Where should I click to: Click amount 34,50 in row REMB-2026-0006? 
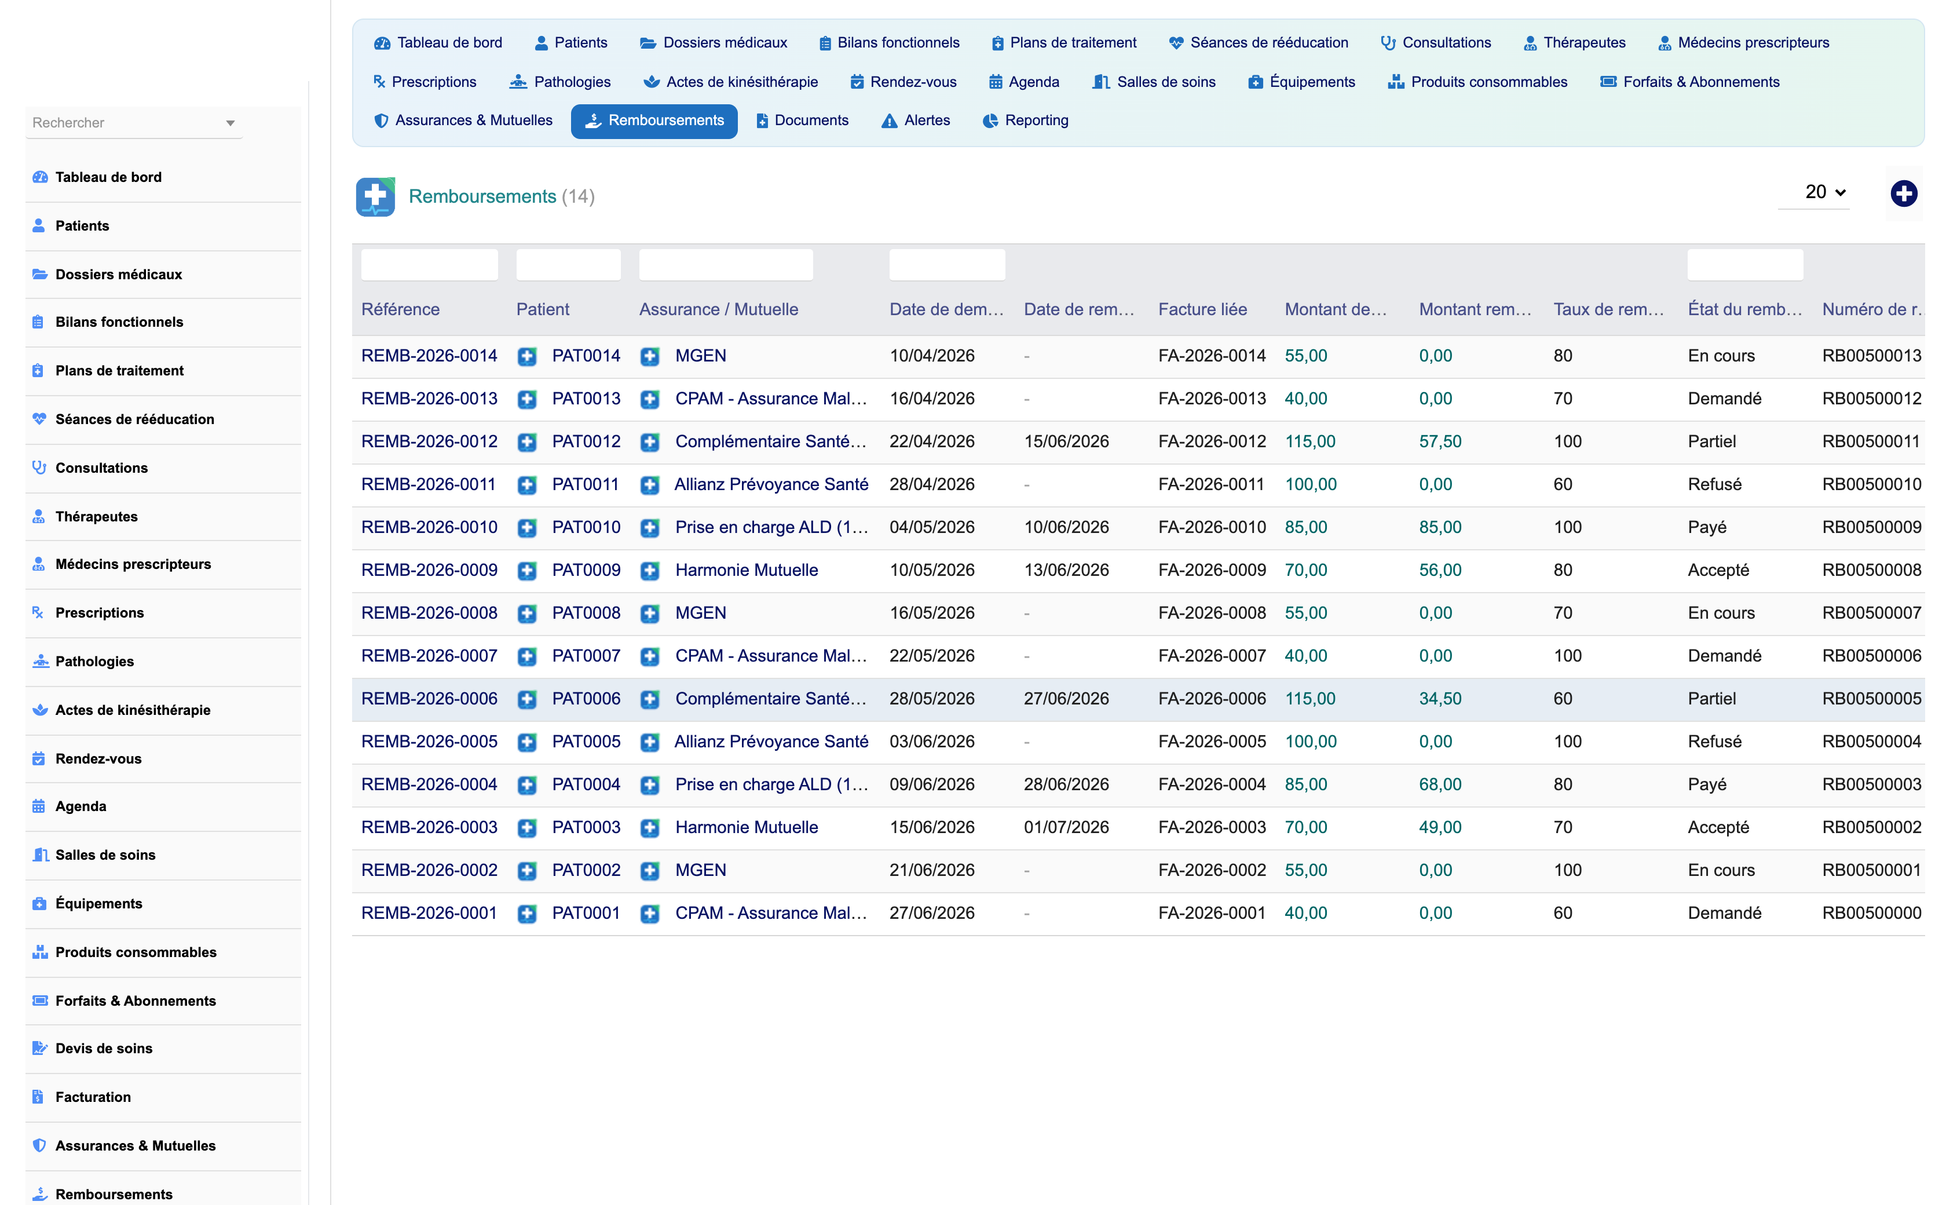click(1440, 699)
